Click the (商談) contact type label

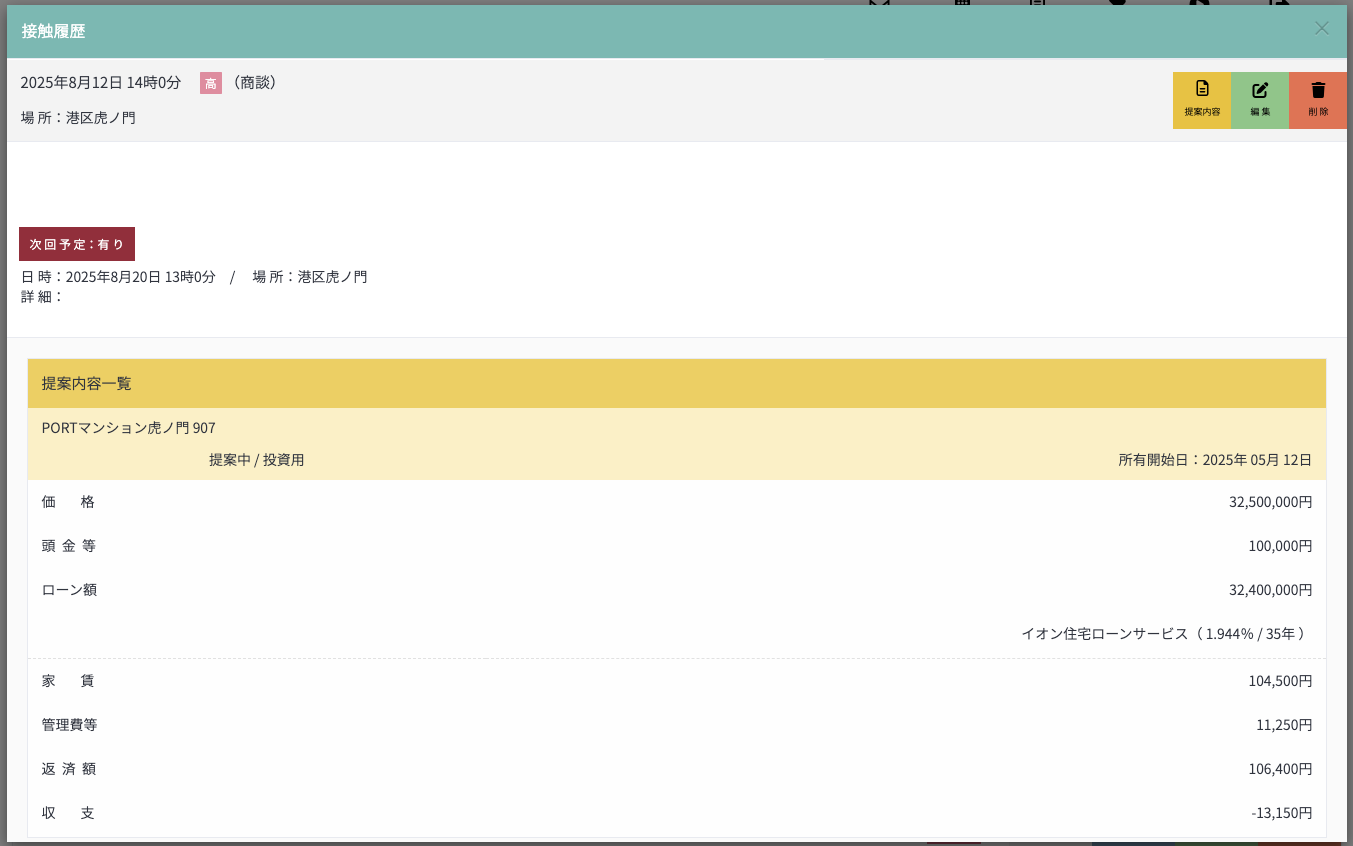pos(253,83)
